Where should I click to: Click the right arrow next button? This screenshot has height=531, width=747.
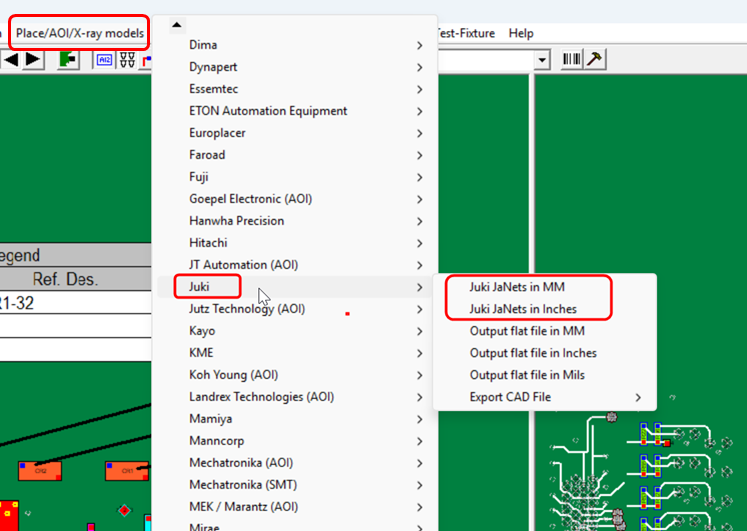(x=33, y=60)
